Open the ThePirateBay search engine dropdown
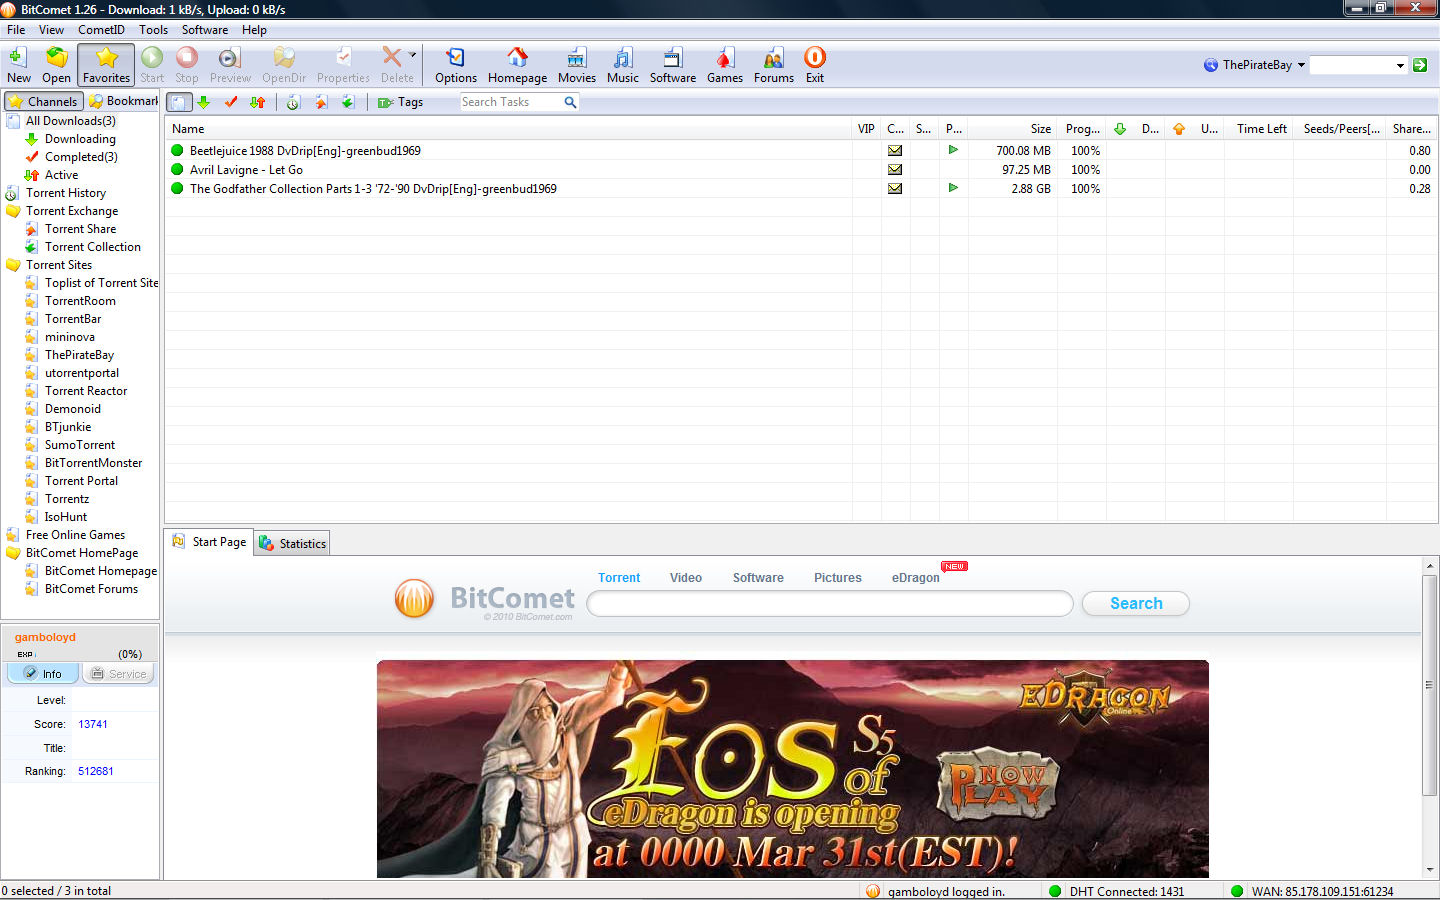This screenshot has width=1440, height=900. pyautogui.click(x=1301, y=65)
